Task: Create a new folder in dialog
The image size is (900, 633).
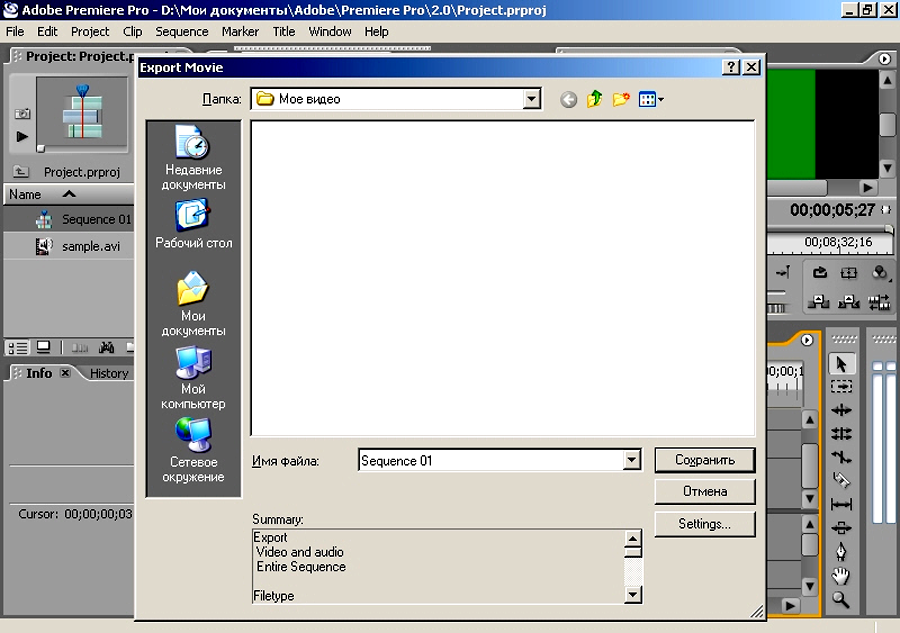Action: tap(621, 99)
